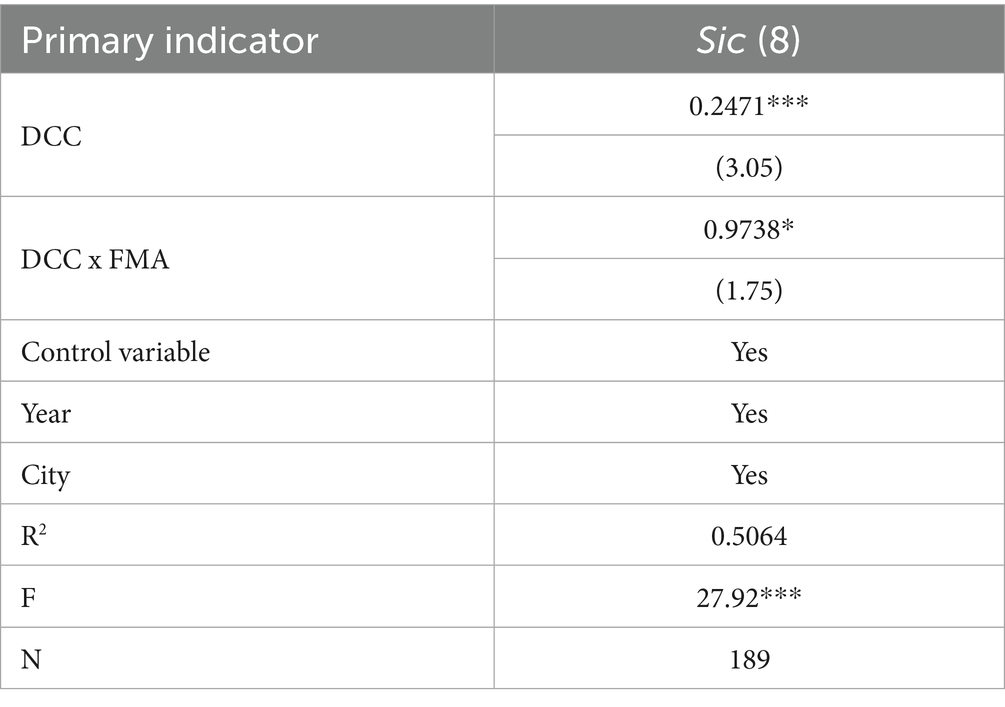Select the 'DCC x FMA' row label

96,259
